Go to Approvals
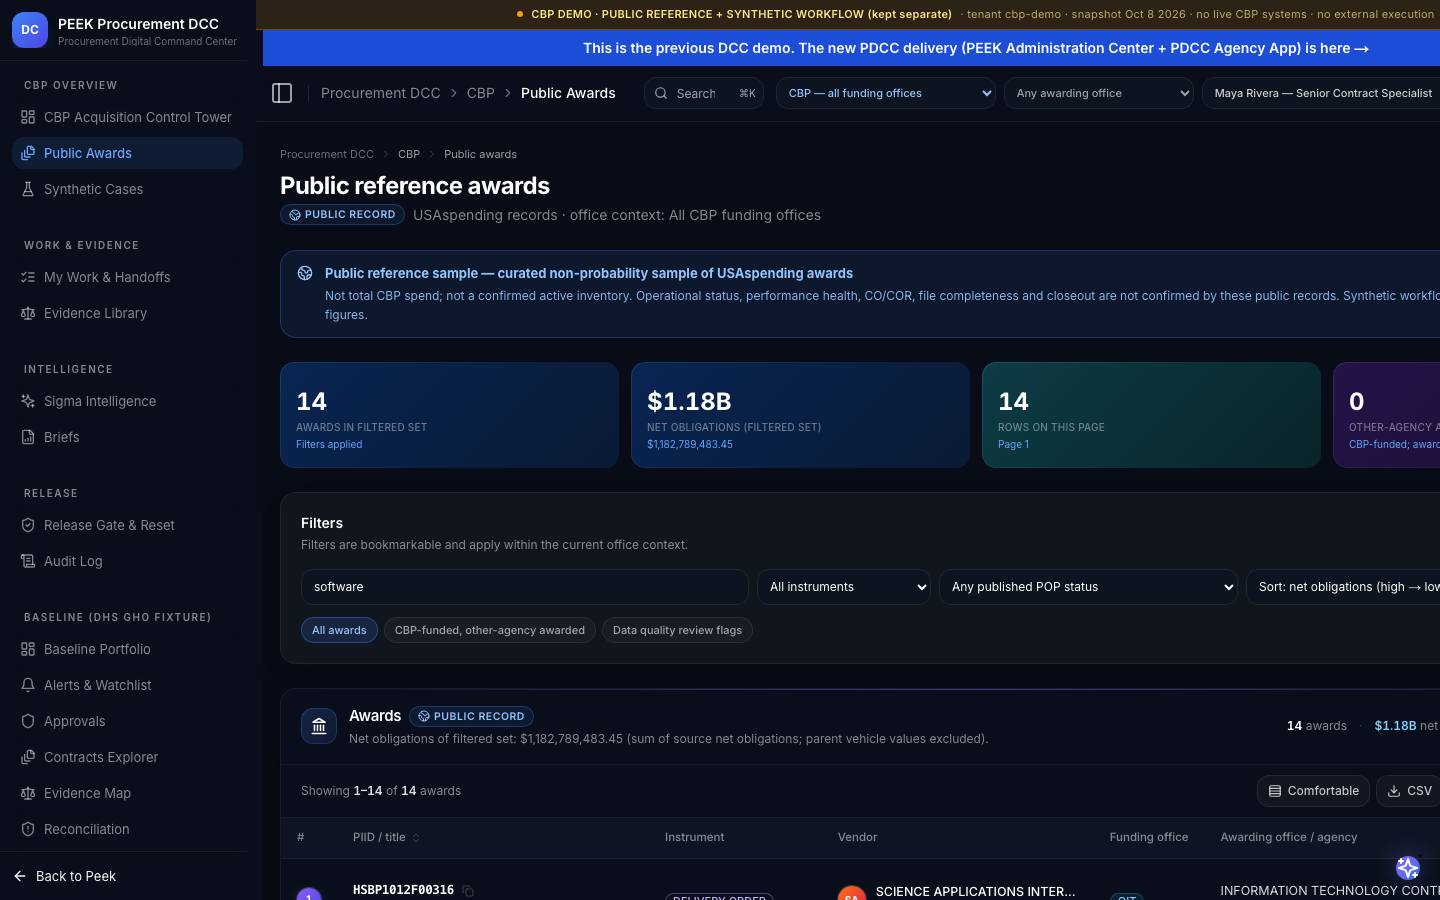This screenshot has width=1440, height=900. [x=127, y=721]
